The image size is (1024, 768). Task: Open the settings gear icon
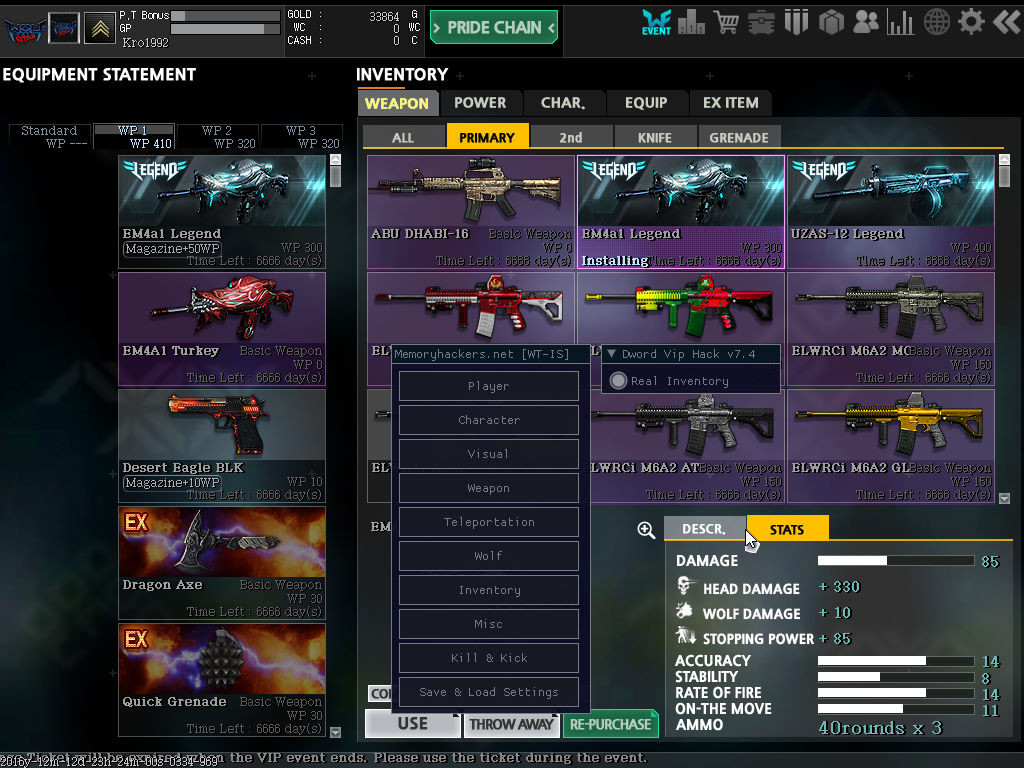(971, 22)
